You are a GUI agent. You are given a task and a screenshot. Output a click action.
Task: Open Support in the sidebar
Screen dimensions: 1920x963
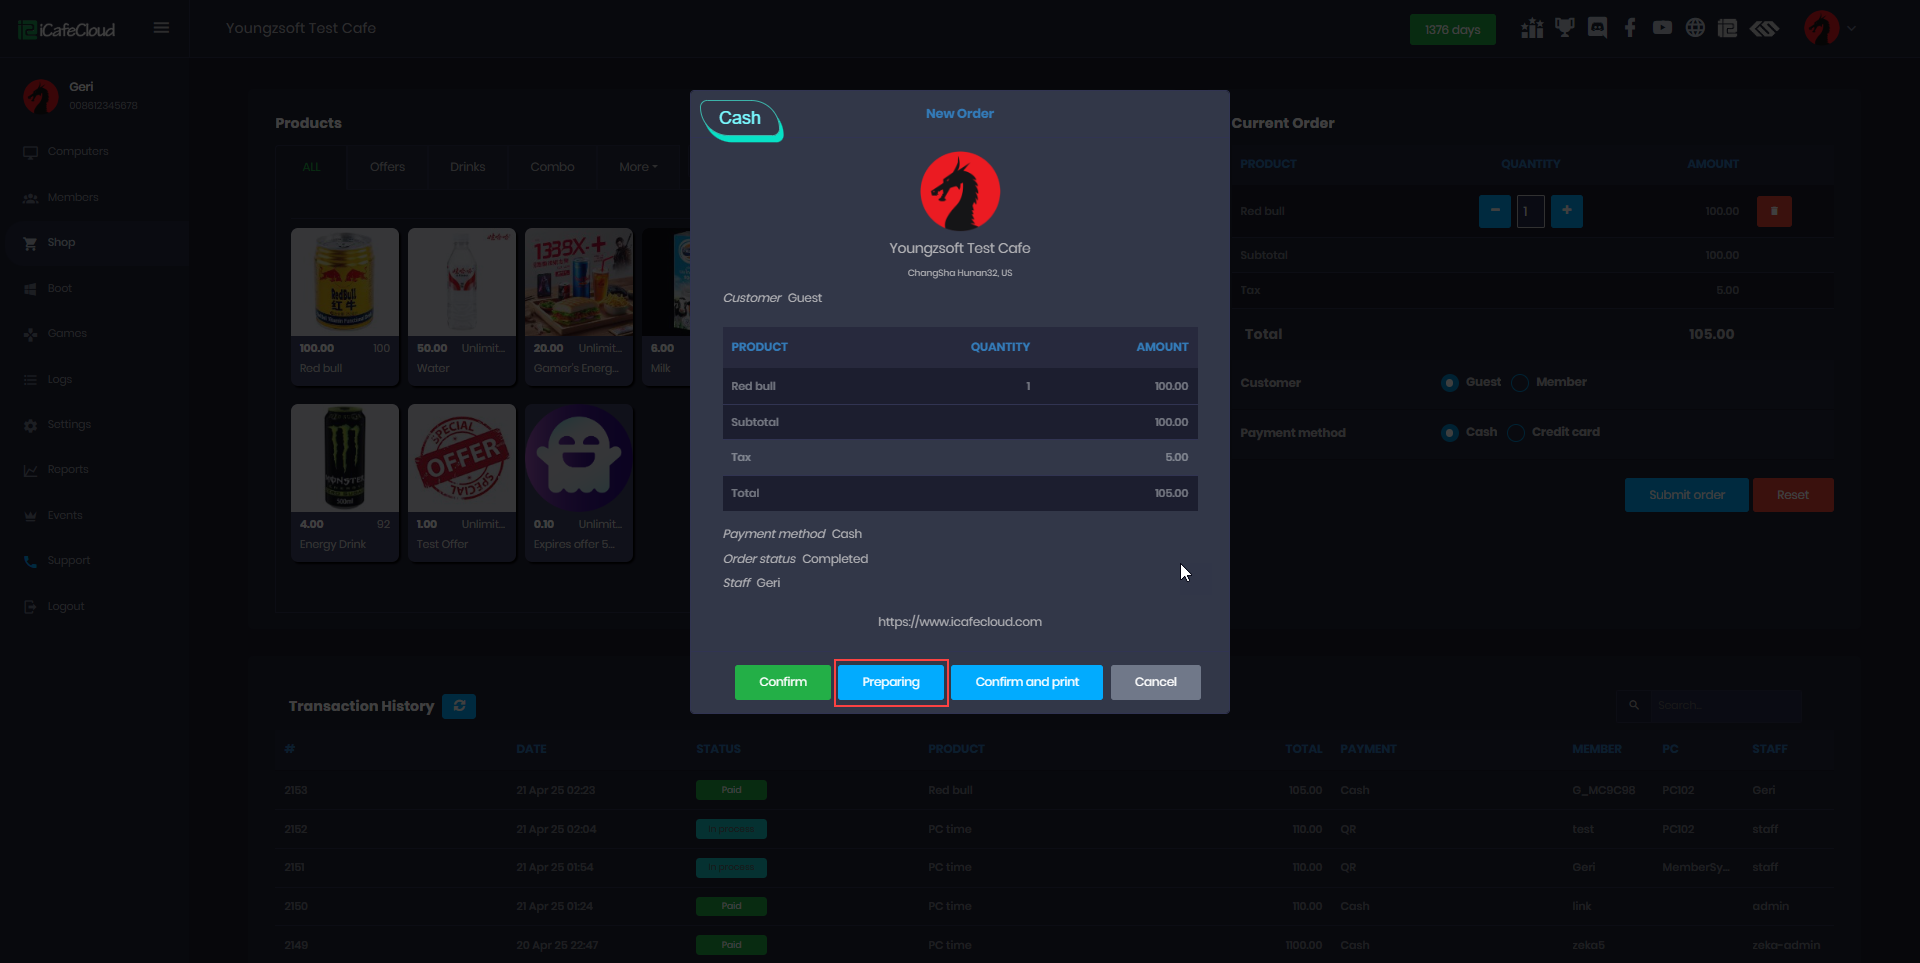click(x=69, y=561)
